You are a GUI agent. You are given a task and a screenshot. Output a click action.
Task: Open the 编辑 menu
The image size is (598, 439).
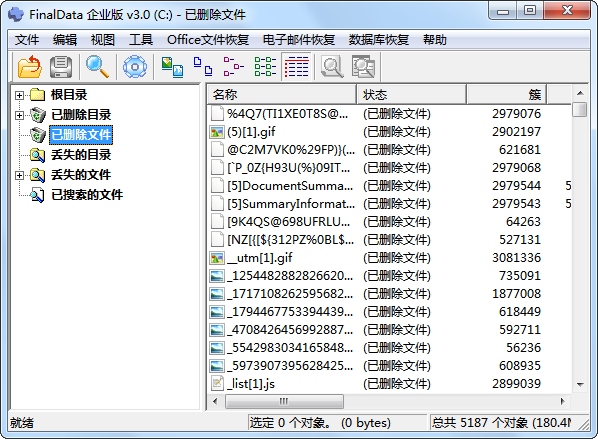[65, 40]
